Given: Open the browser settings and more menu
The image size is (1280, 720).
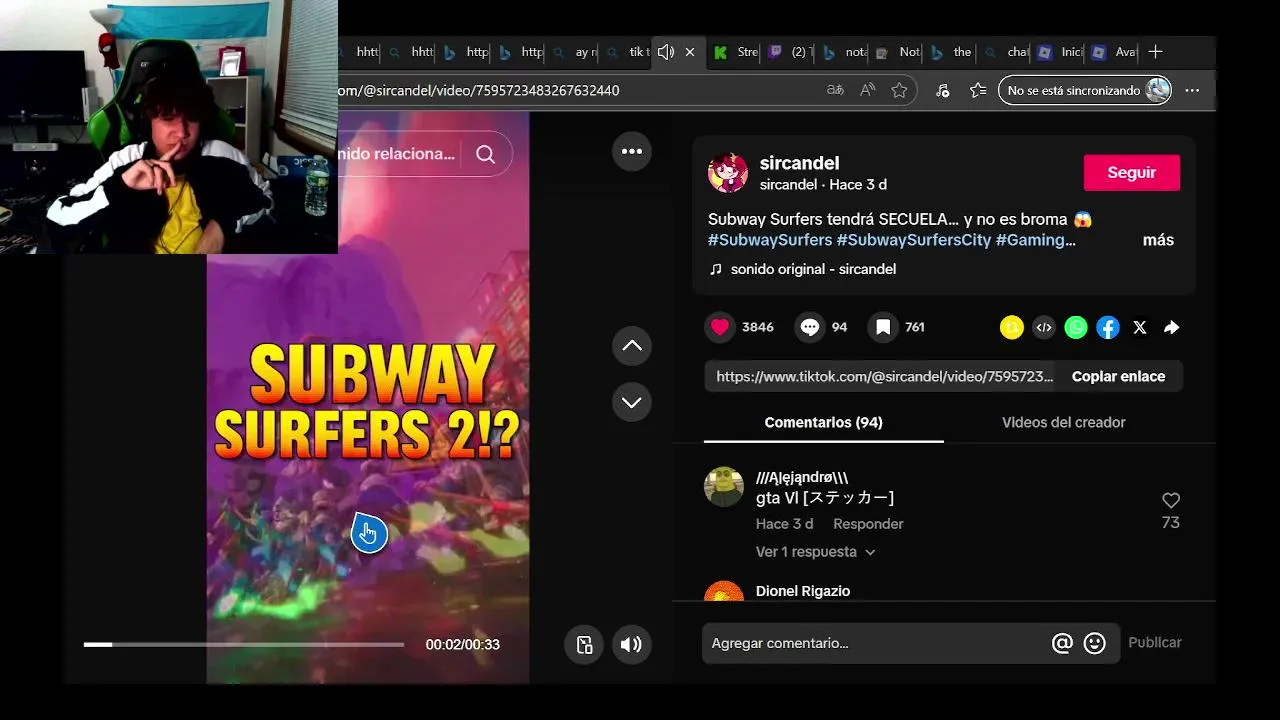Looking at the screenshot, I should pos(1192,90).
